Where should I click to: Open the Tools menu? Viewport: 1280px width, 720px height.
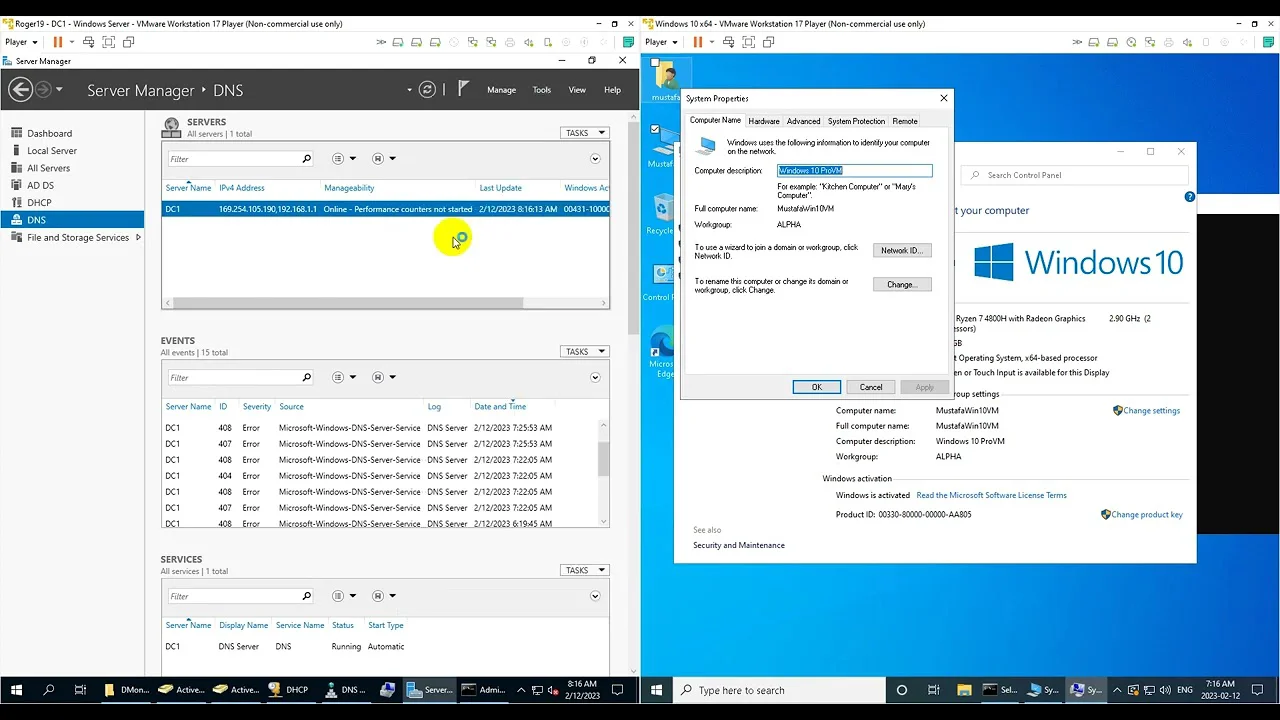(x=541, y=90)
